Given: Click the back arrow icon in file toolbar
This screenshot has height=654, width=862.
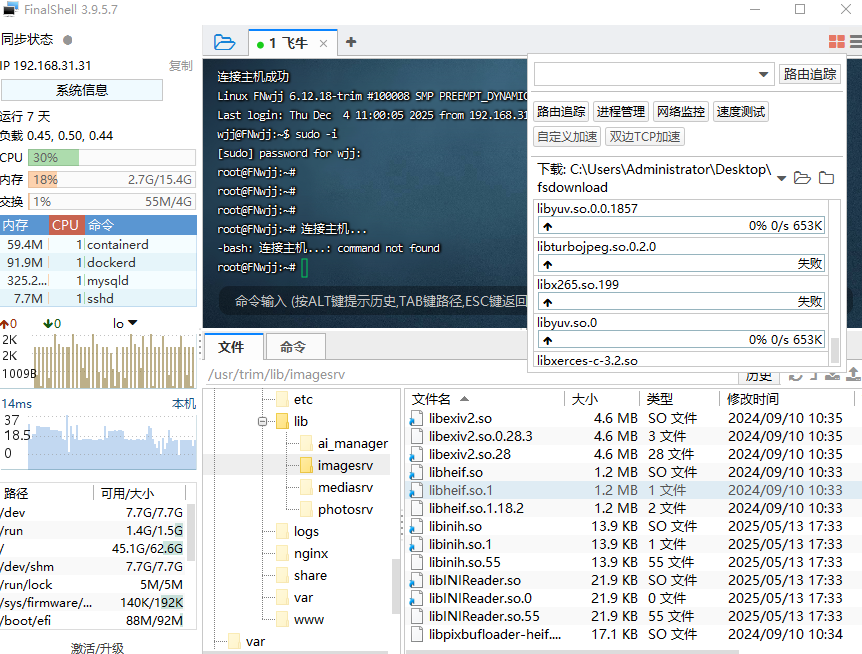Looking at the screenshot, I should tap(813, 377).
